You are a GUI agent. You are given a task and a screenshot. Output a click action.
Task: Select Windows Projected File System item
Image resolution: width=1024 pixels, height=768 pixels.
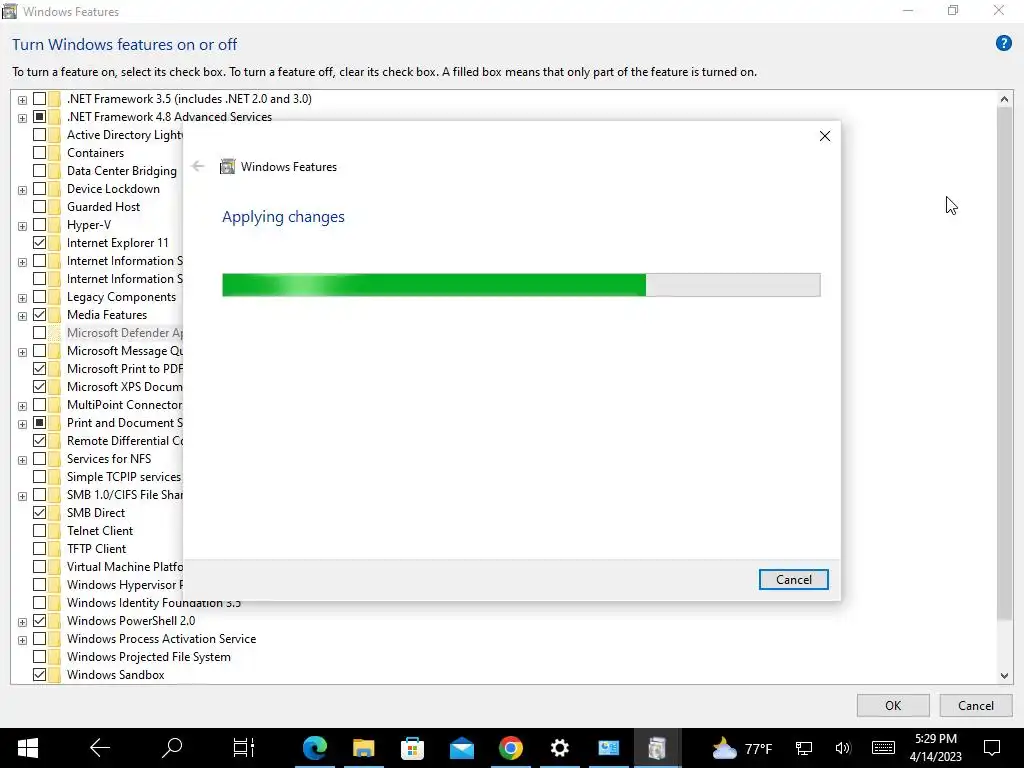click(x=148, y=657)
